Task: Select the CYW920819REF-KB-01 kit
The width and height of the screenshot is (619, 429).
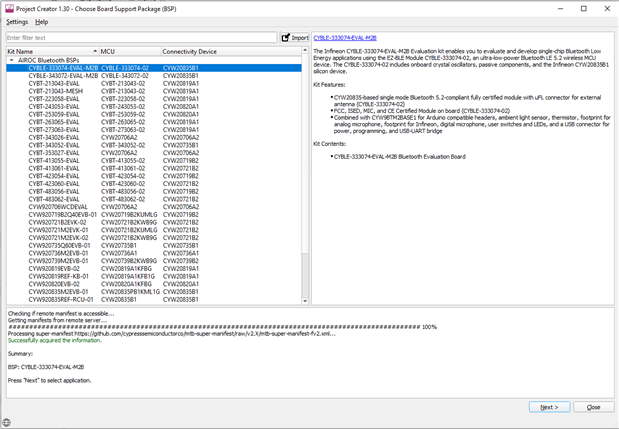Action: pos(59,276)
